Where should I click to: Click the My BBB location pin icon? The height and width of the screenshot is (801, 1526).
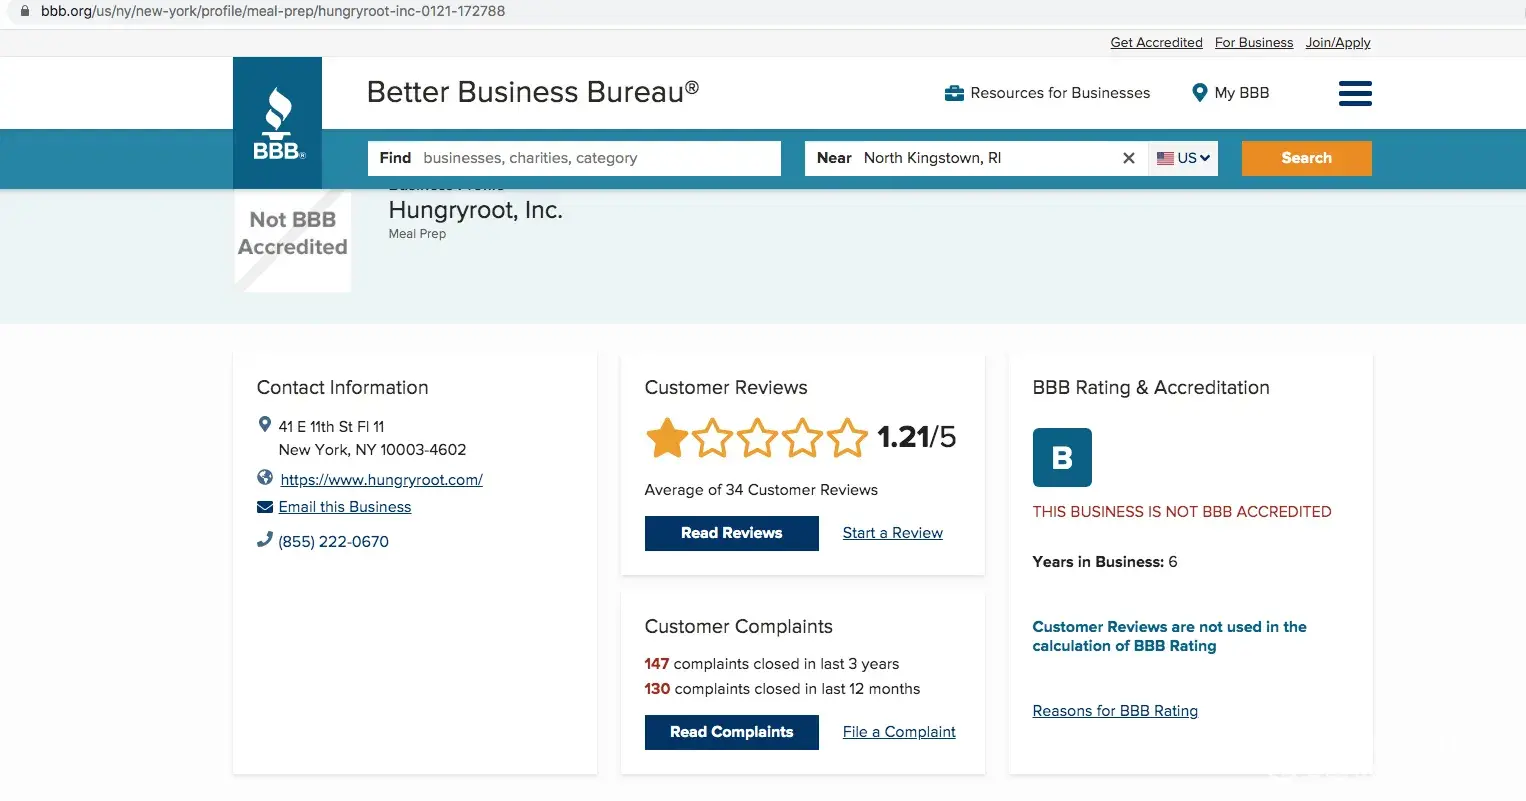pos(1200,93)
